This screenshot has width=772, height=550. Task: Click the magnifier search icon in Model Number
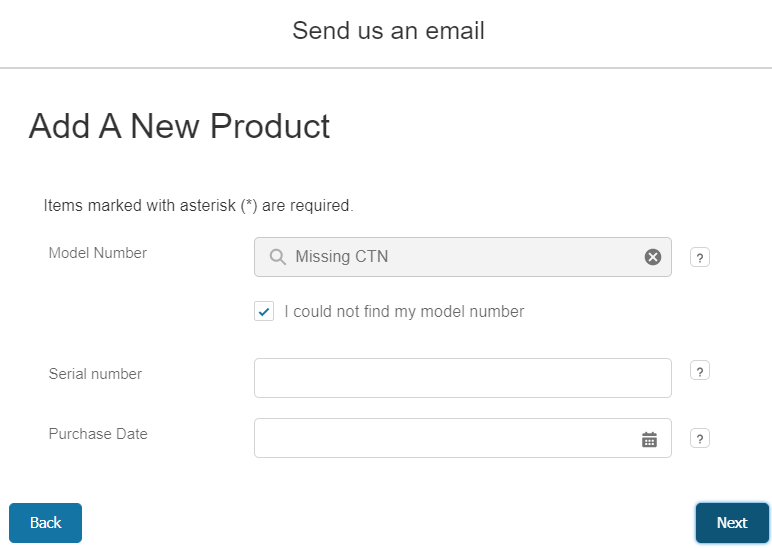pos(277,257)
